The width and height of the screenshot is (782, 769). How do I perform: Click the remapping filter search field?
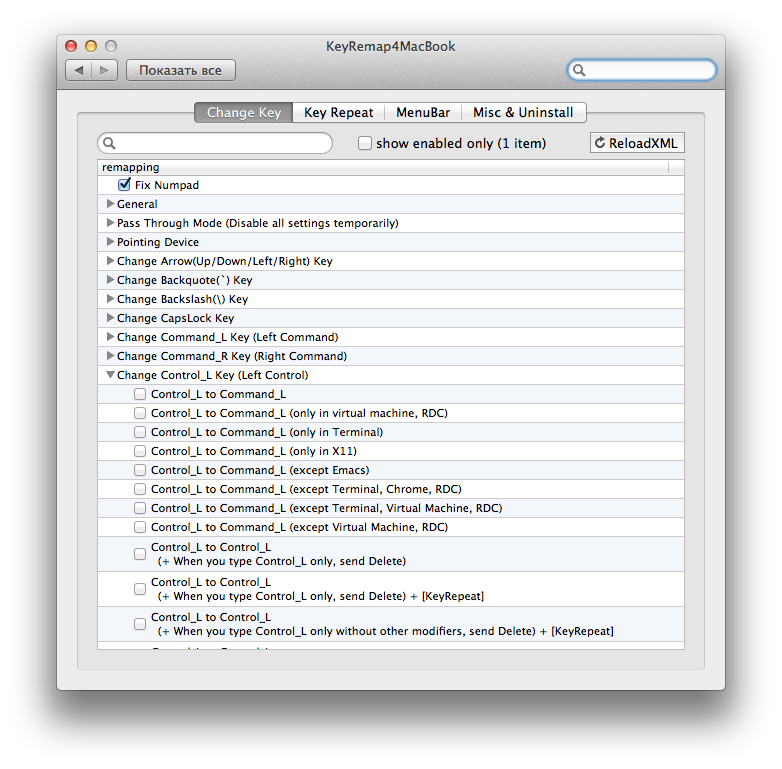click(x=215, y=144)
